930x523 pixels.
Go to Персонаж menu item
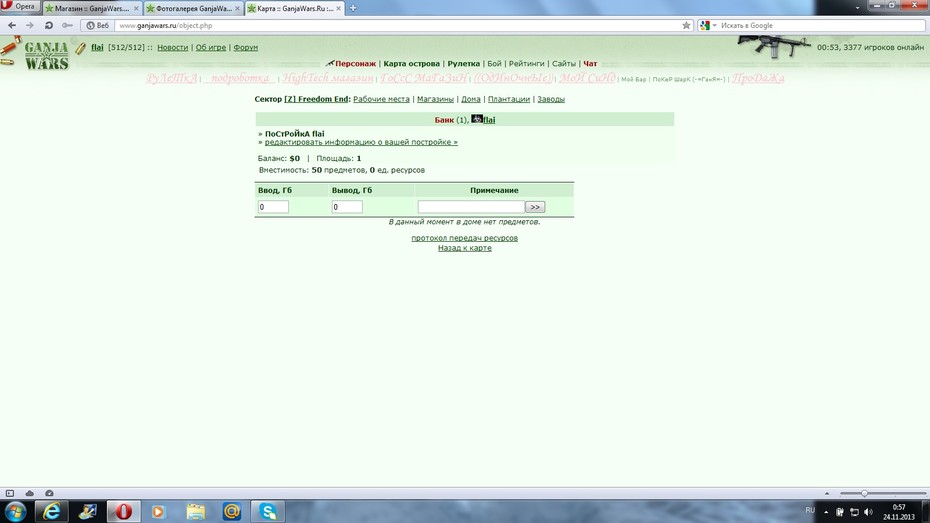pyautogui.click(x=355, y=63)
